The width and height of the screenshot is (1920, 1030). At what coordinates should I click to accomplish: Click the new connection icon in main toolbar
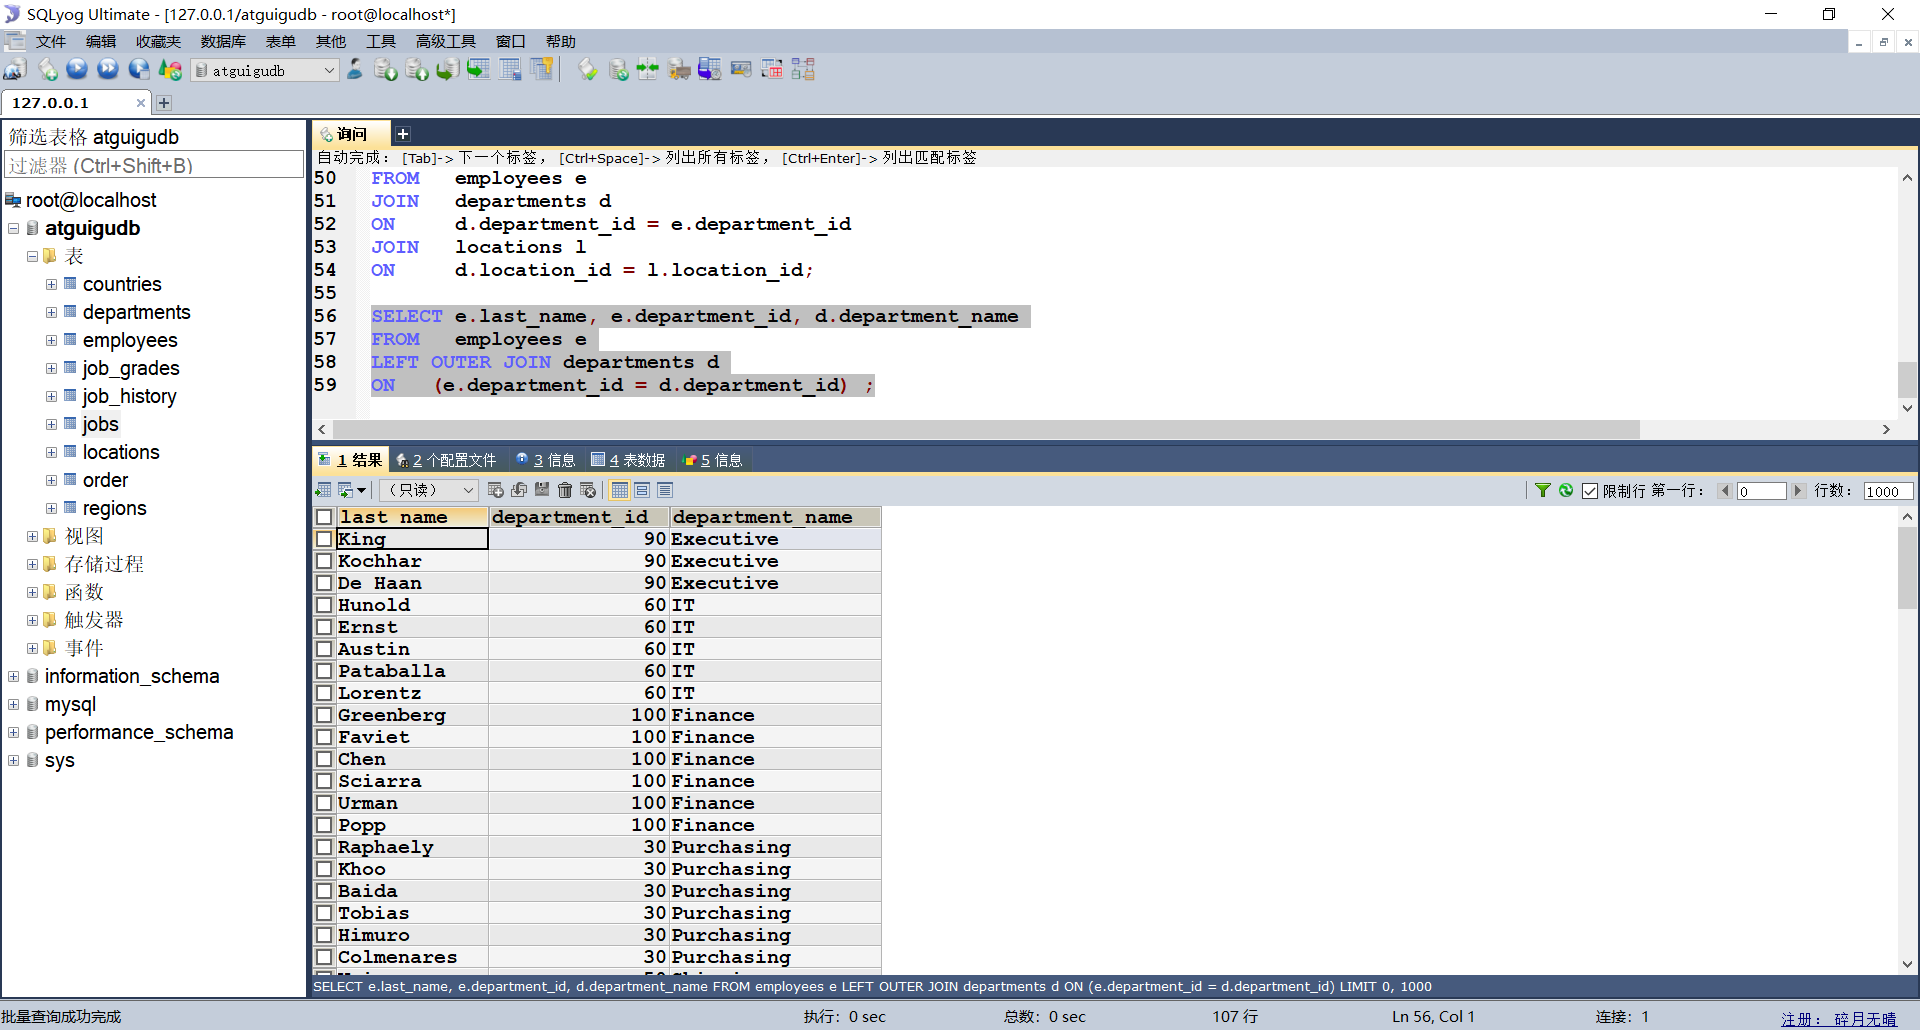pos(15,70)
